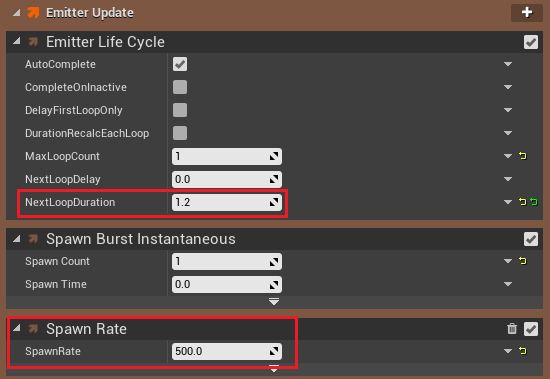The image size is (550, 379).
Task: Open the CompleteOnInactive row dropdown arrow
Action: coord(508,87)
